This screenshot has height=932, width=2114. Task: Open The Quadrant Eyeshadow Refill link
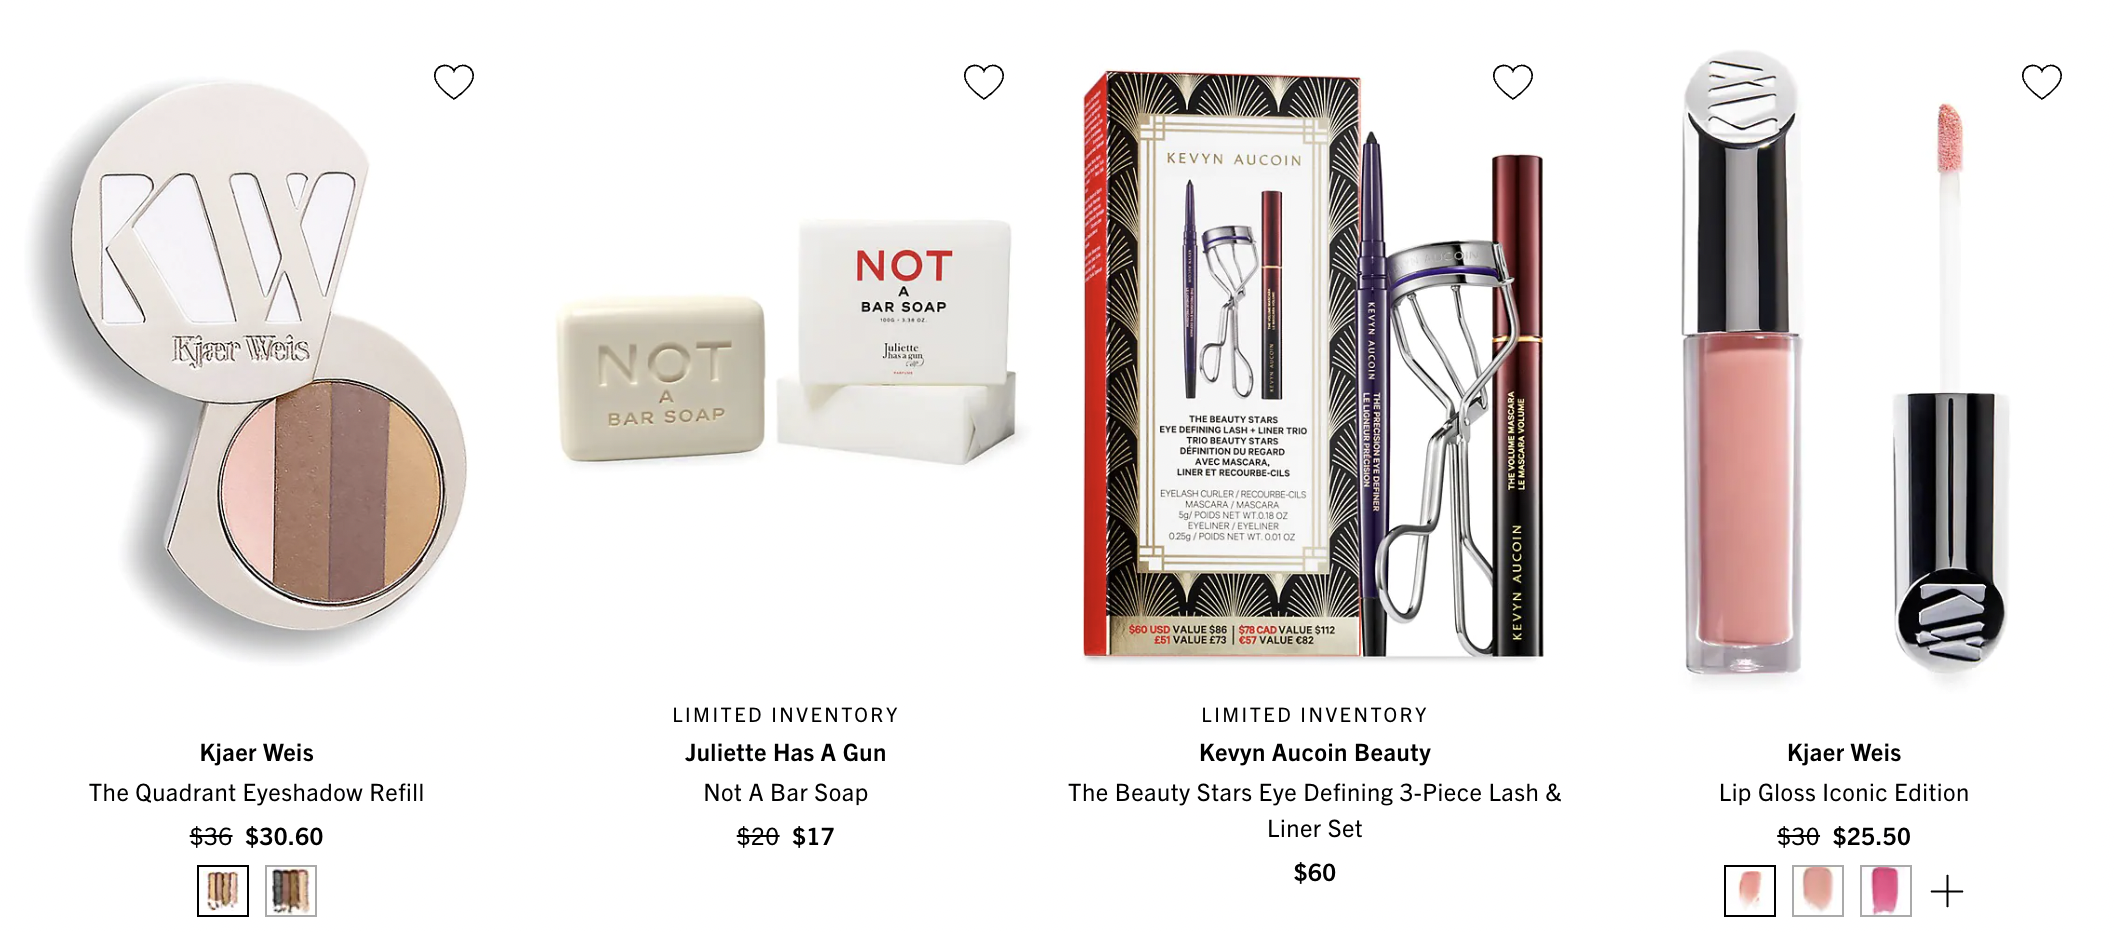256,793
